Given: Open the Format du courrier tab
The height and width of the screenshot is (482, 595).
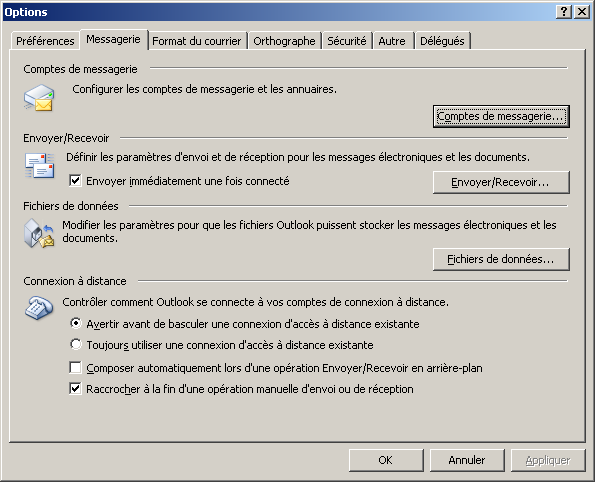Looking at the screenshot, I should (197, 41).
